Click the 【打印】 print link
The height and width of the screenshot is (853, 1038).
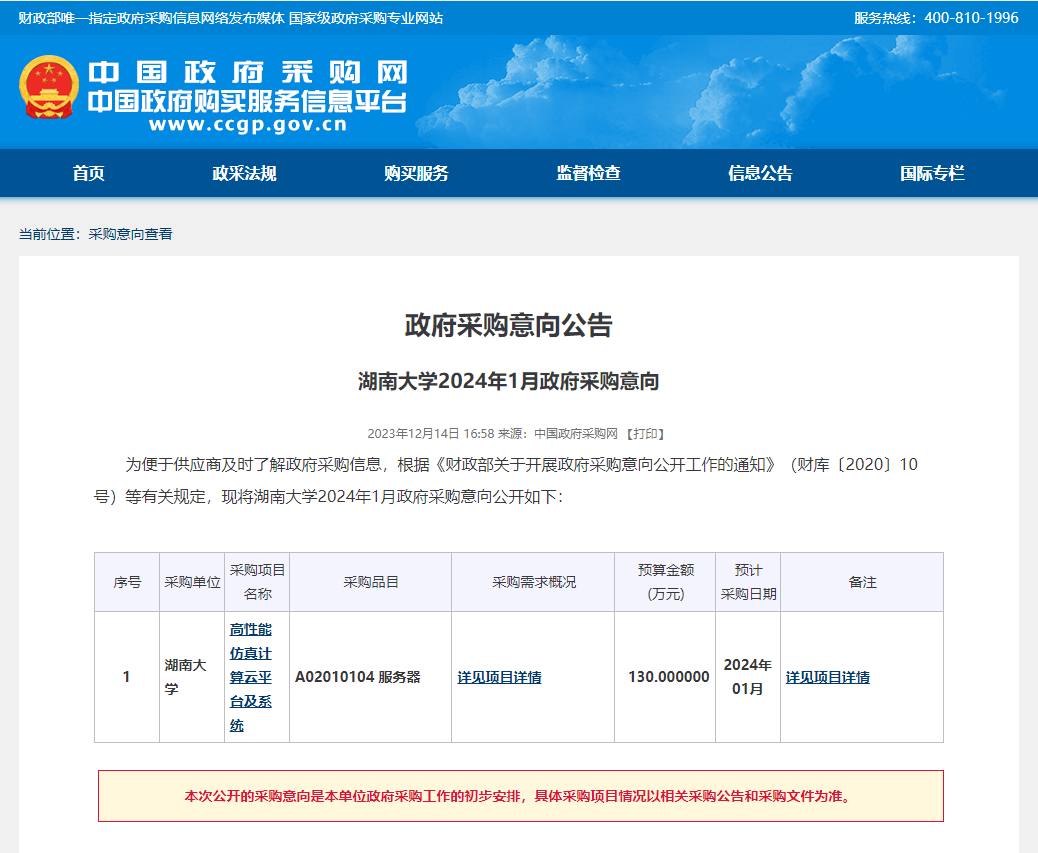645,434
